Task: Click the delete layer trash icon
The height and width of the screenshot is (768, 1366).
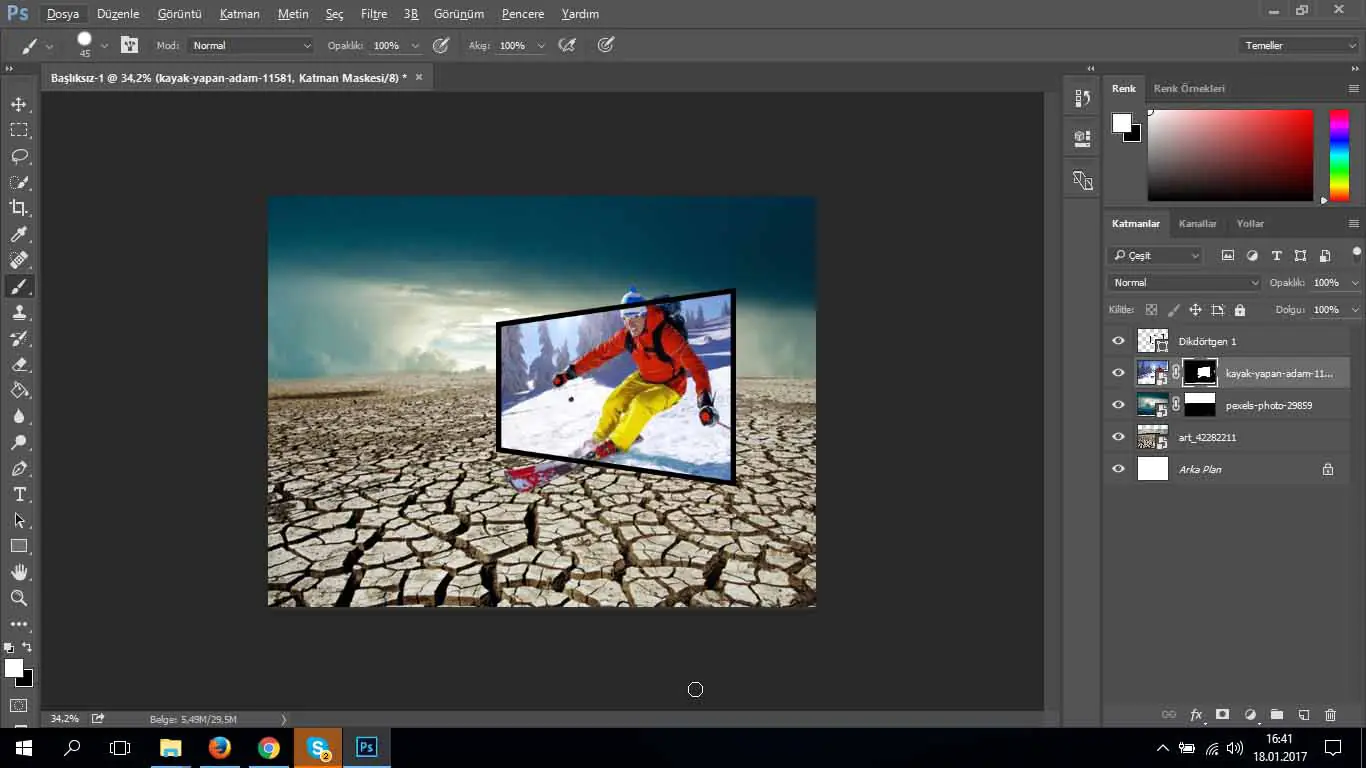Action: (x=1330, y=715)
